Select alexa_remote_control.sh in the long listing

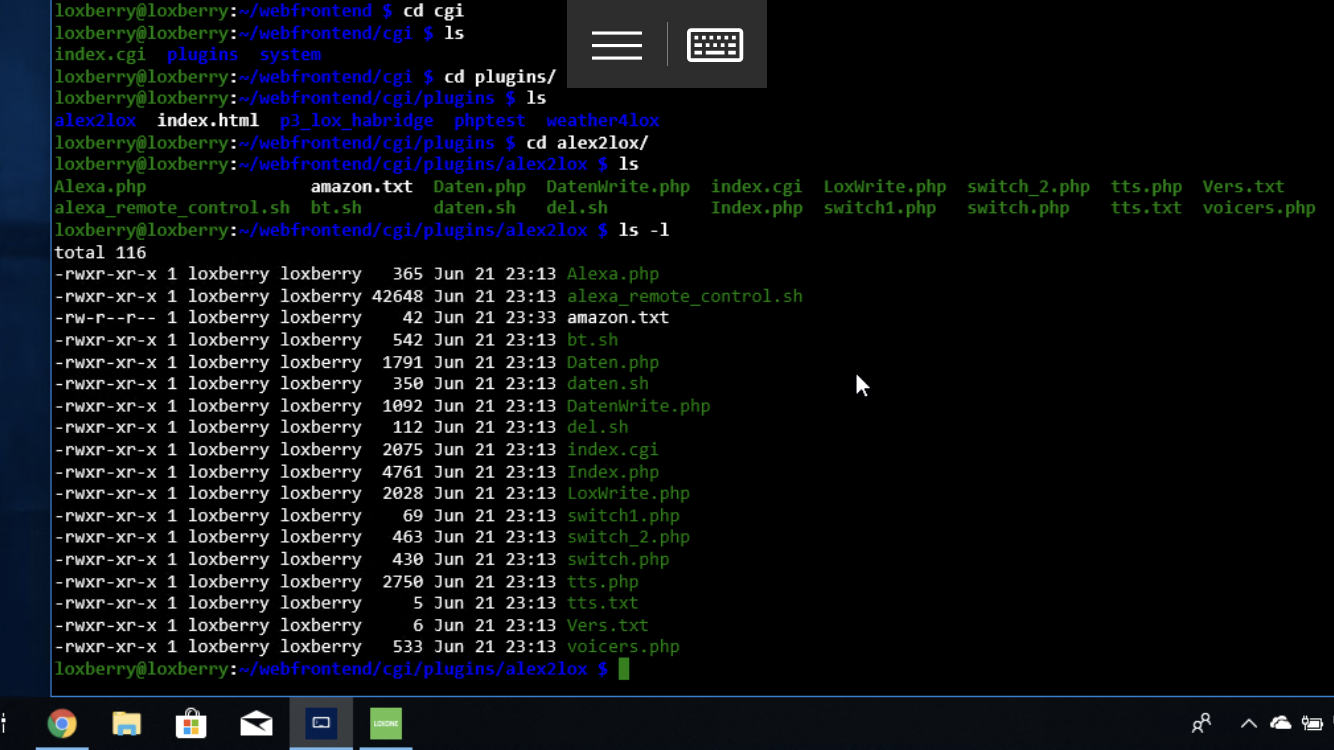click(685, 296)
